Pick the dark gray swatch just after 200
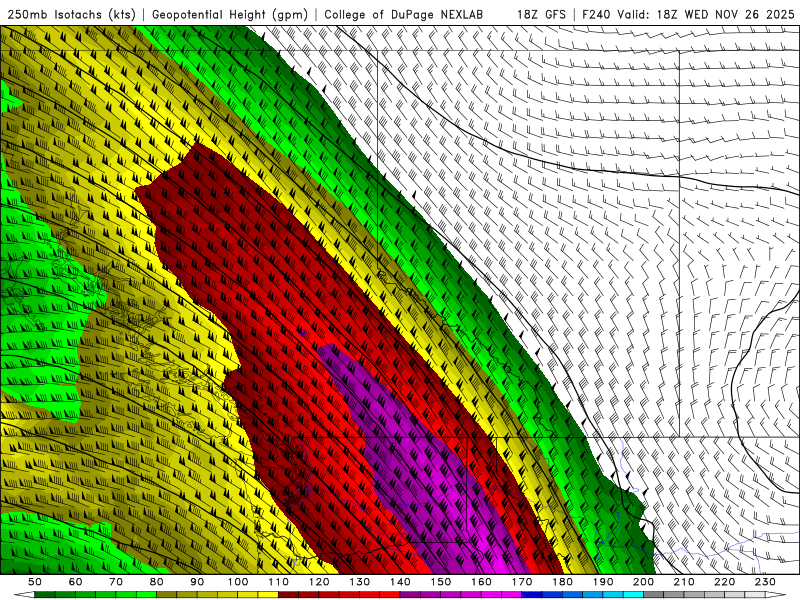The width and height of the screenshot is (800, 600). click(x=654, y=594)
